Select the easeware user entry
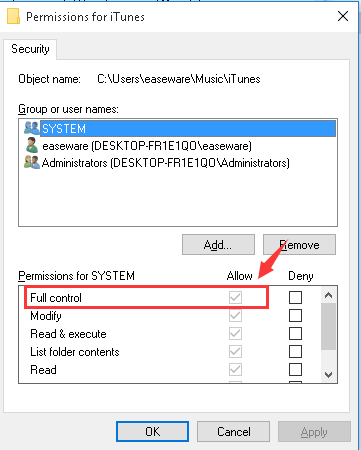This screenshot has width=361, height=450. 147,146
